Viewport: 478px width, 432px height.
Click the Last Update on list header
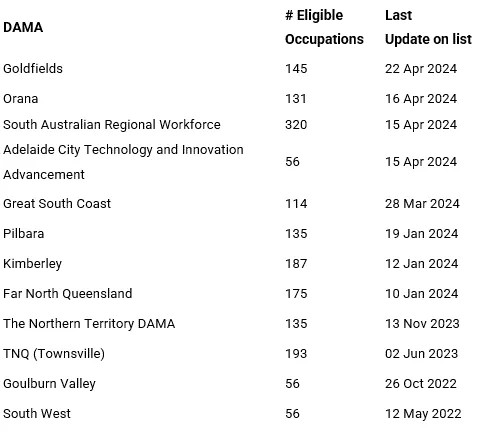(x=428, y=27)
